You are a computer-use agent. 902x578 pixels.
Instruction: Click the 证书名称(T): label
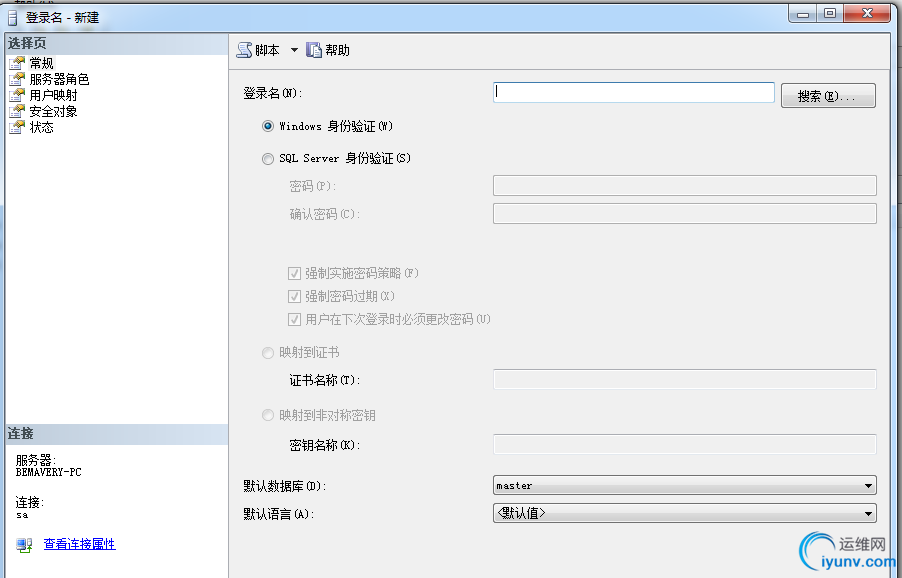(325, 380)
